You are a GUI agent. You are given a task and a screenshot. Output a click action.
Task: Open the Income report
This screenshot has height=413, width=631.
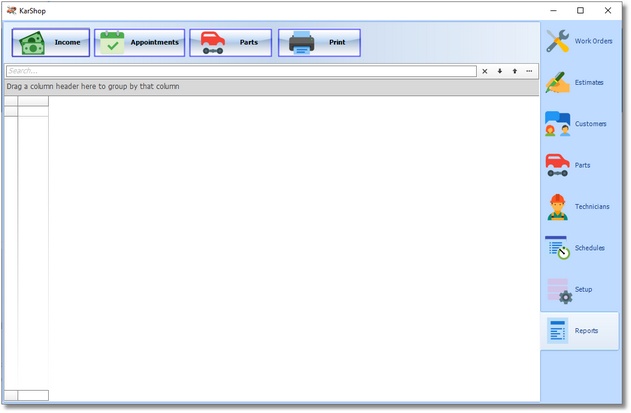click(51, 43)
